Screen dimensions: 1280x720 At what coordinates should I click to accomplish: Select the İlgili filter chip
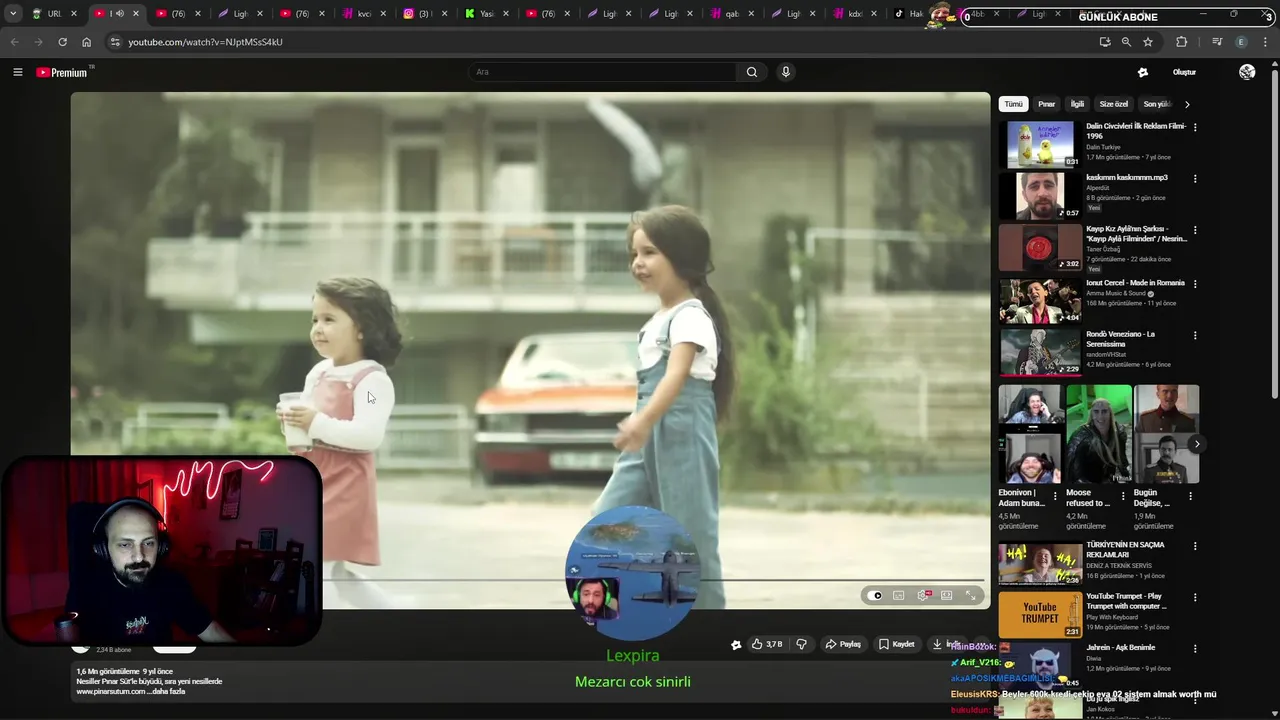[1078, 104]
